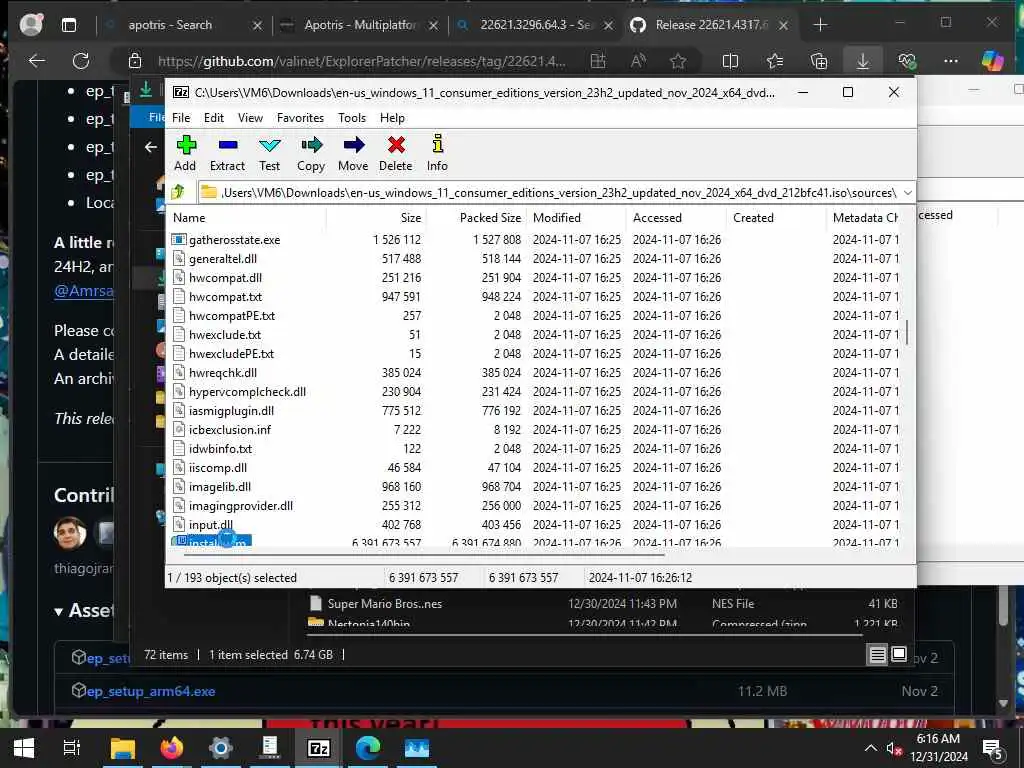Select iasmigplugin.dll in the file list
The image size is (1024, 768).
231,410
